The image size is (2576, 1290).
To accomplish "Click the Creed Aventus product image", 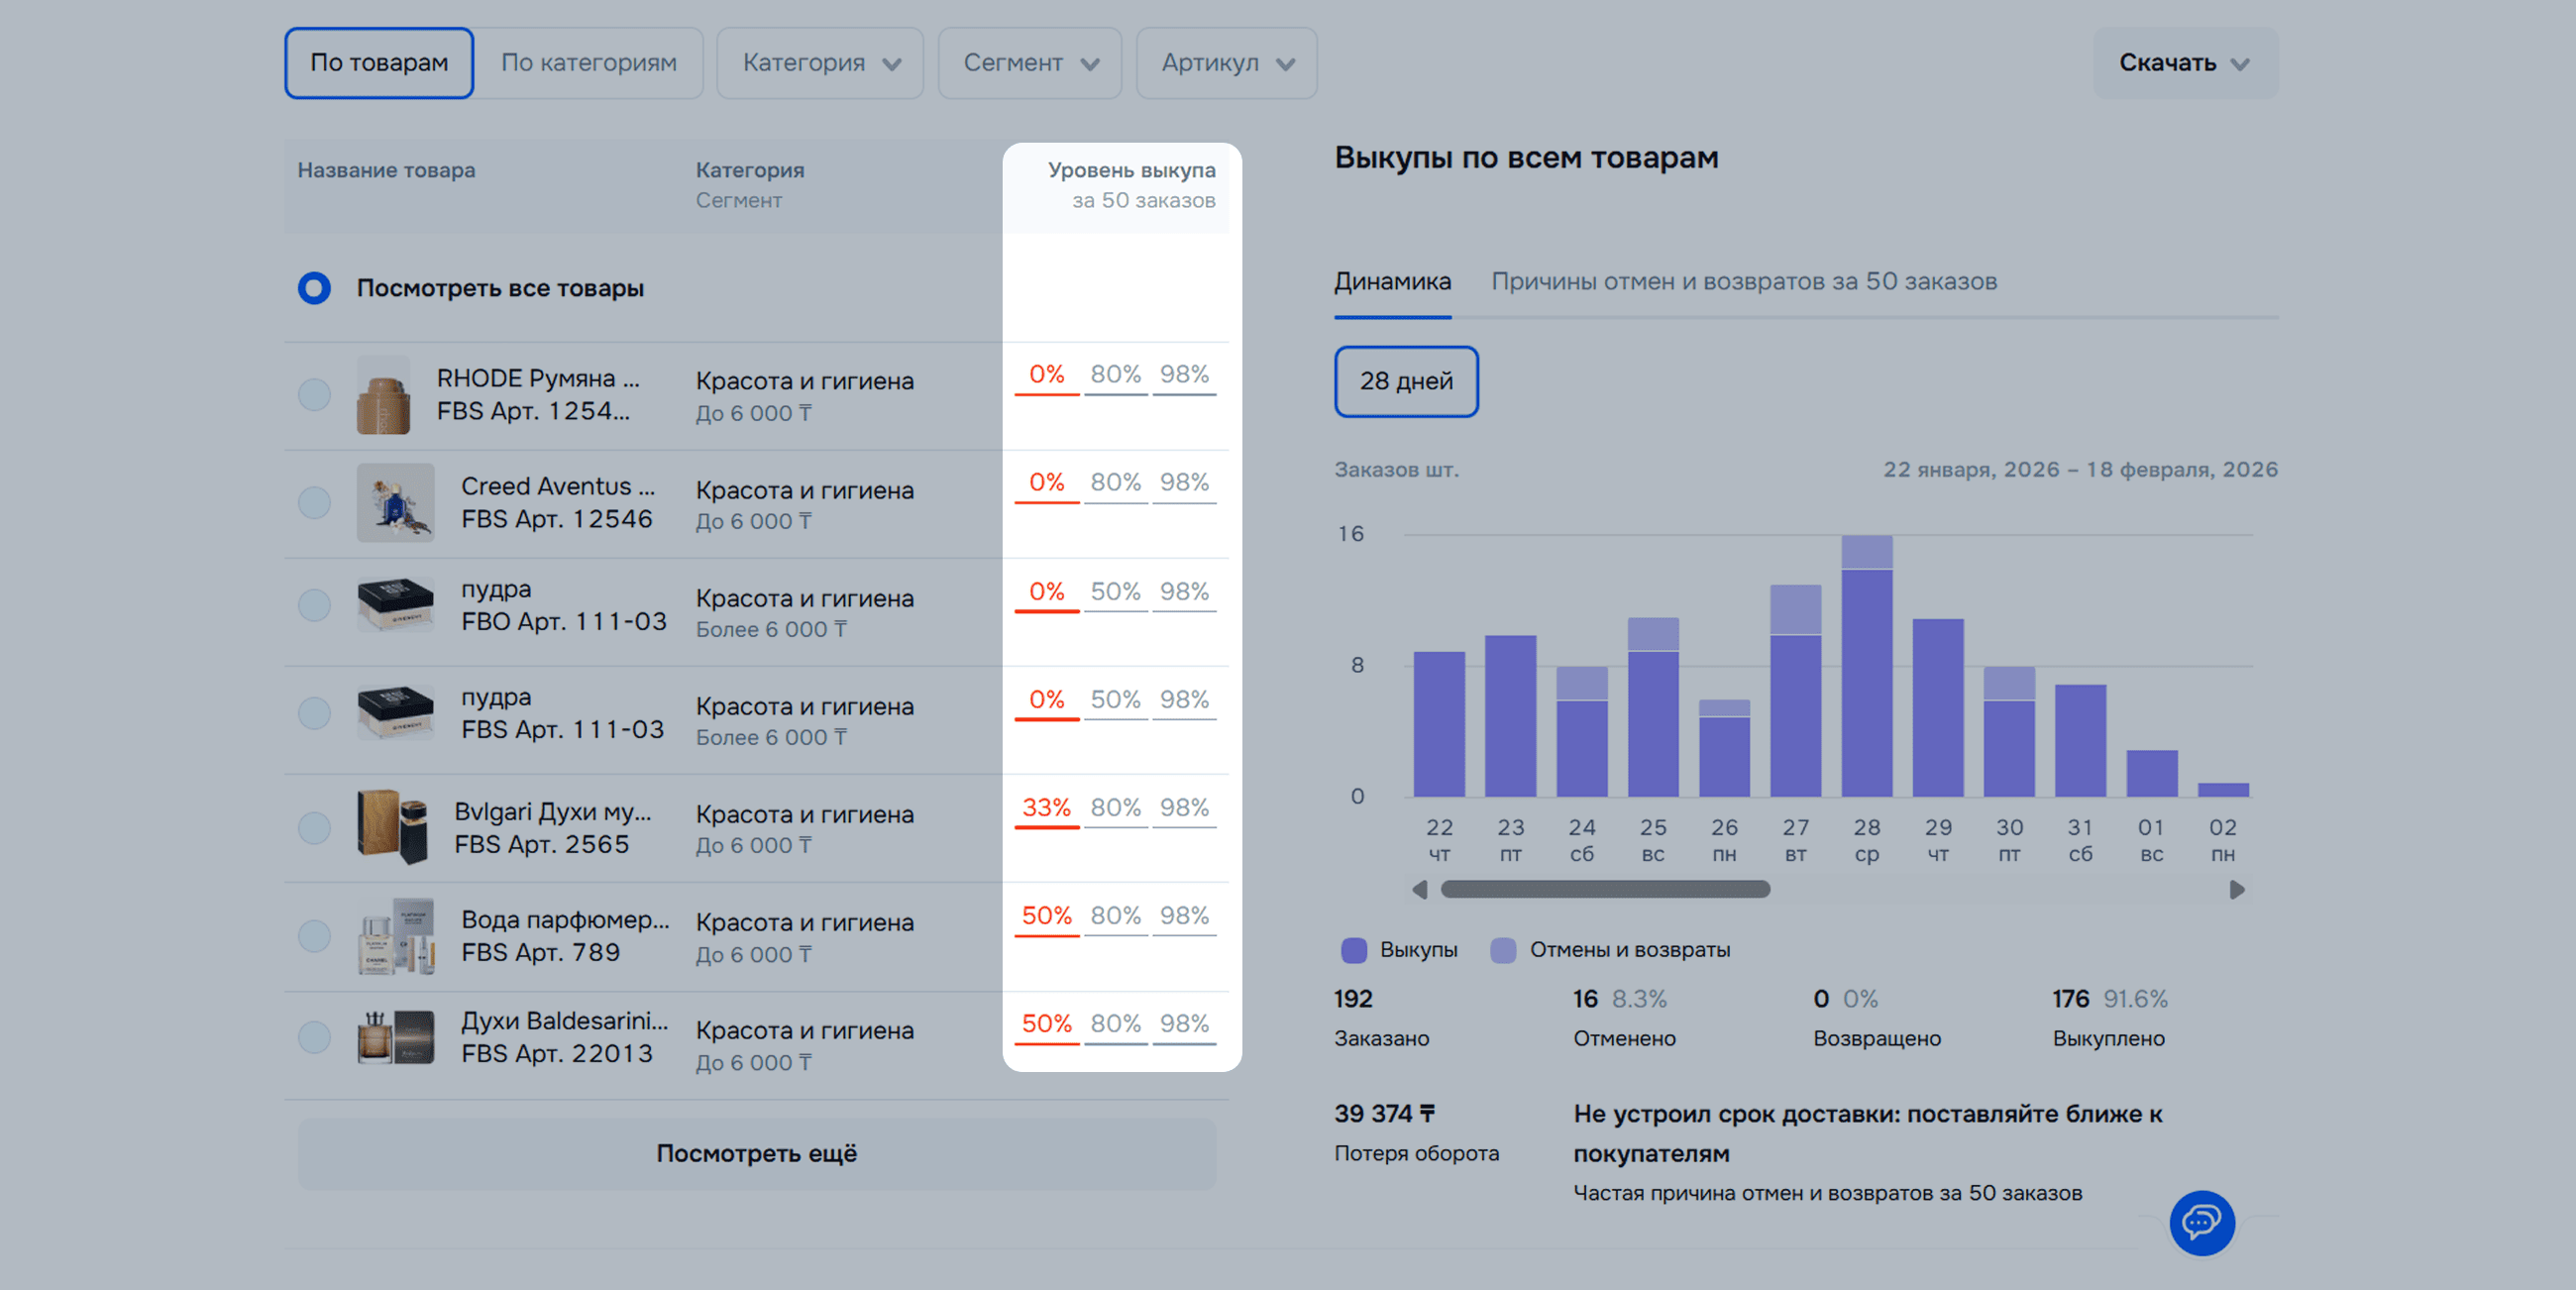I will [395, 503].
